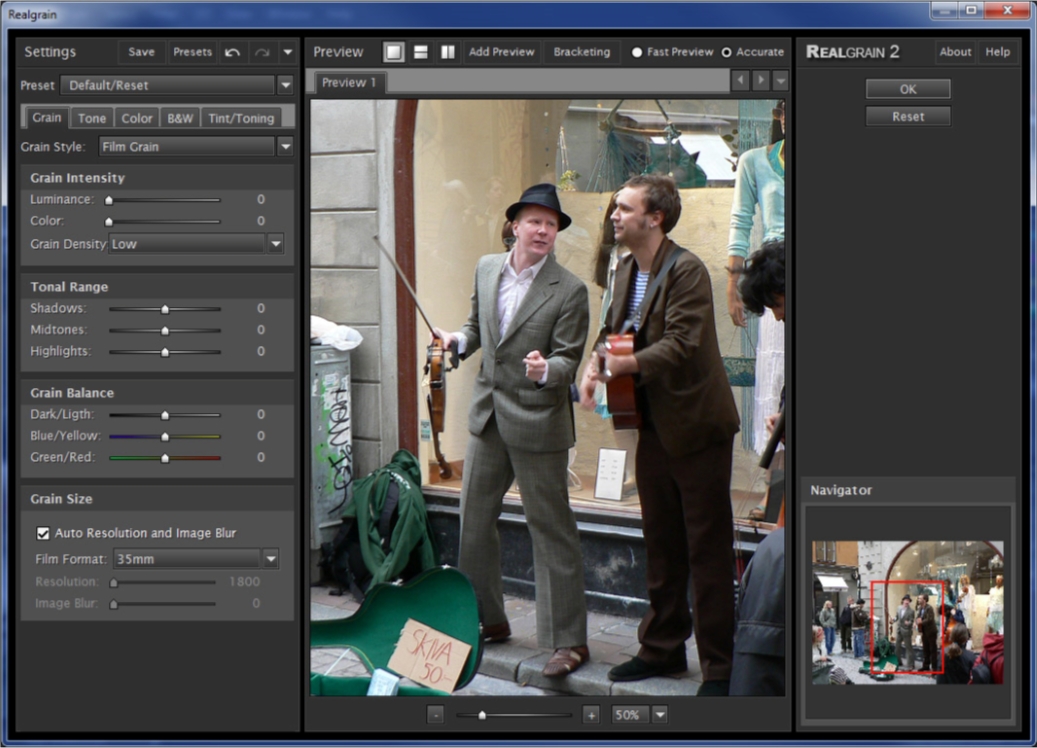
Task: Click the Dark/Ligth balance slider
Action: click(165, 415)
